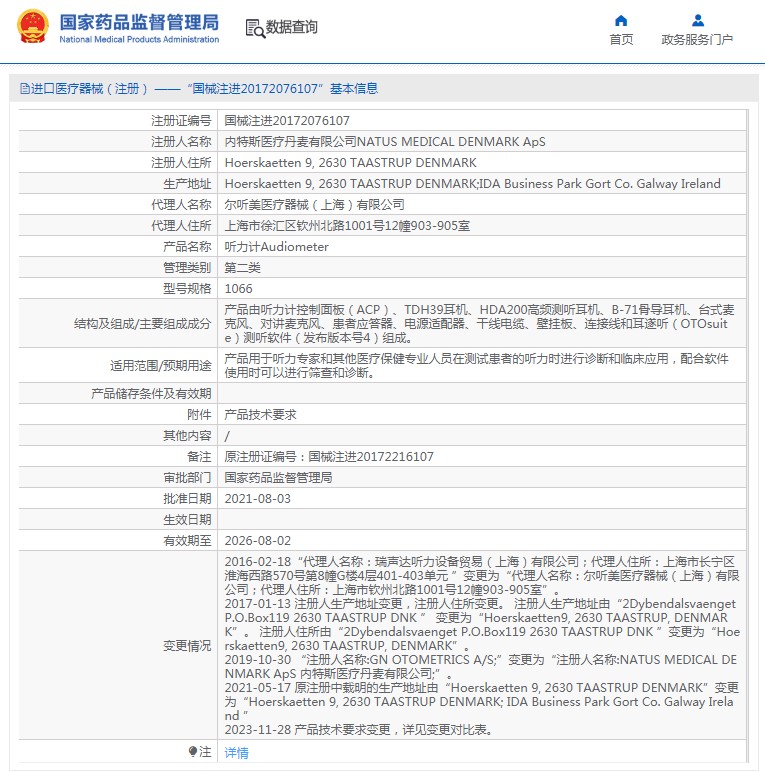Go to 首页 via the home icon
The width and height of the screenshot is (765, 772).
621,21
